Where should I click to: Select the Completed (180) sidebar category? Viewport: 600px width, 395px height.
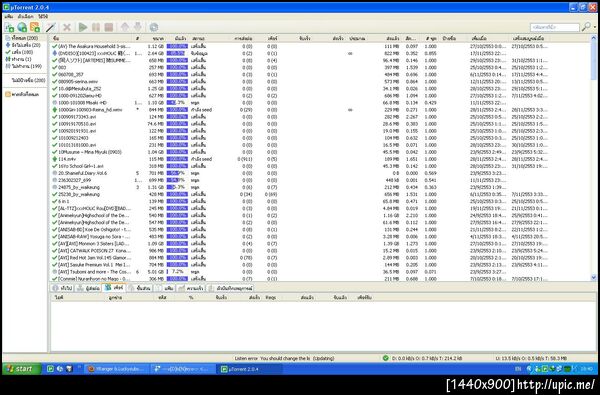click(19, 52)
